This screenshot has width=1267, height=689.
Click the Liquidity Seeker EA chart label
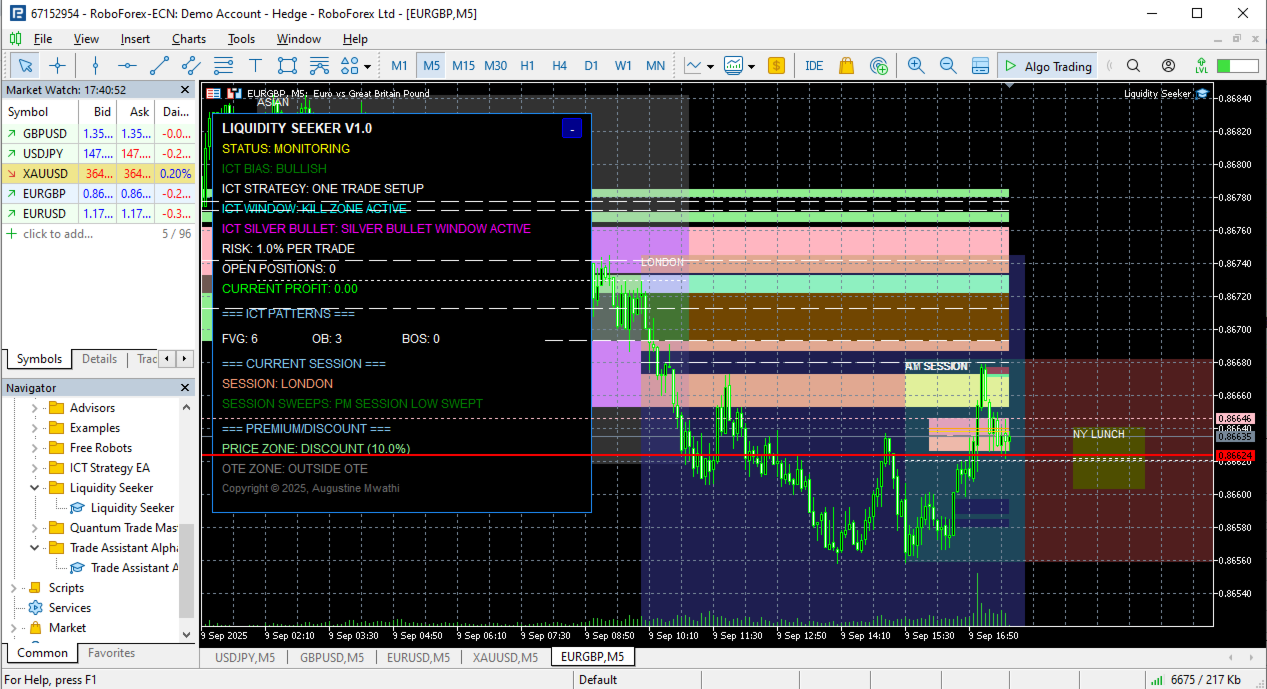pyautogui.click(x=1157, y=93)
